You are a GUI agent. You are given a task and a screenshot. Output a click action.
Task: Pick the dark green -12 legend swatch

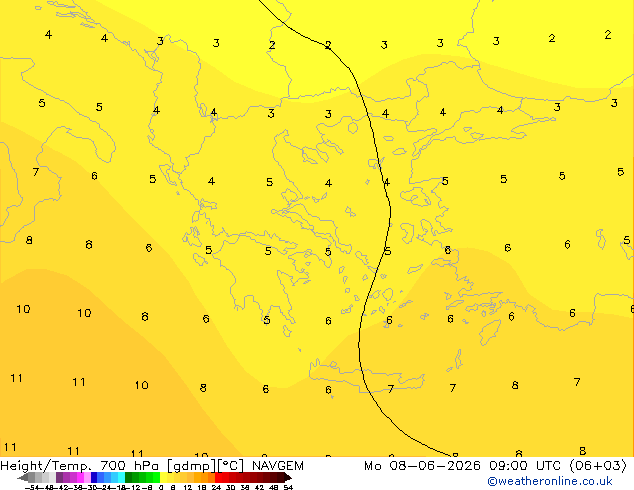[129, 477]
